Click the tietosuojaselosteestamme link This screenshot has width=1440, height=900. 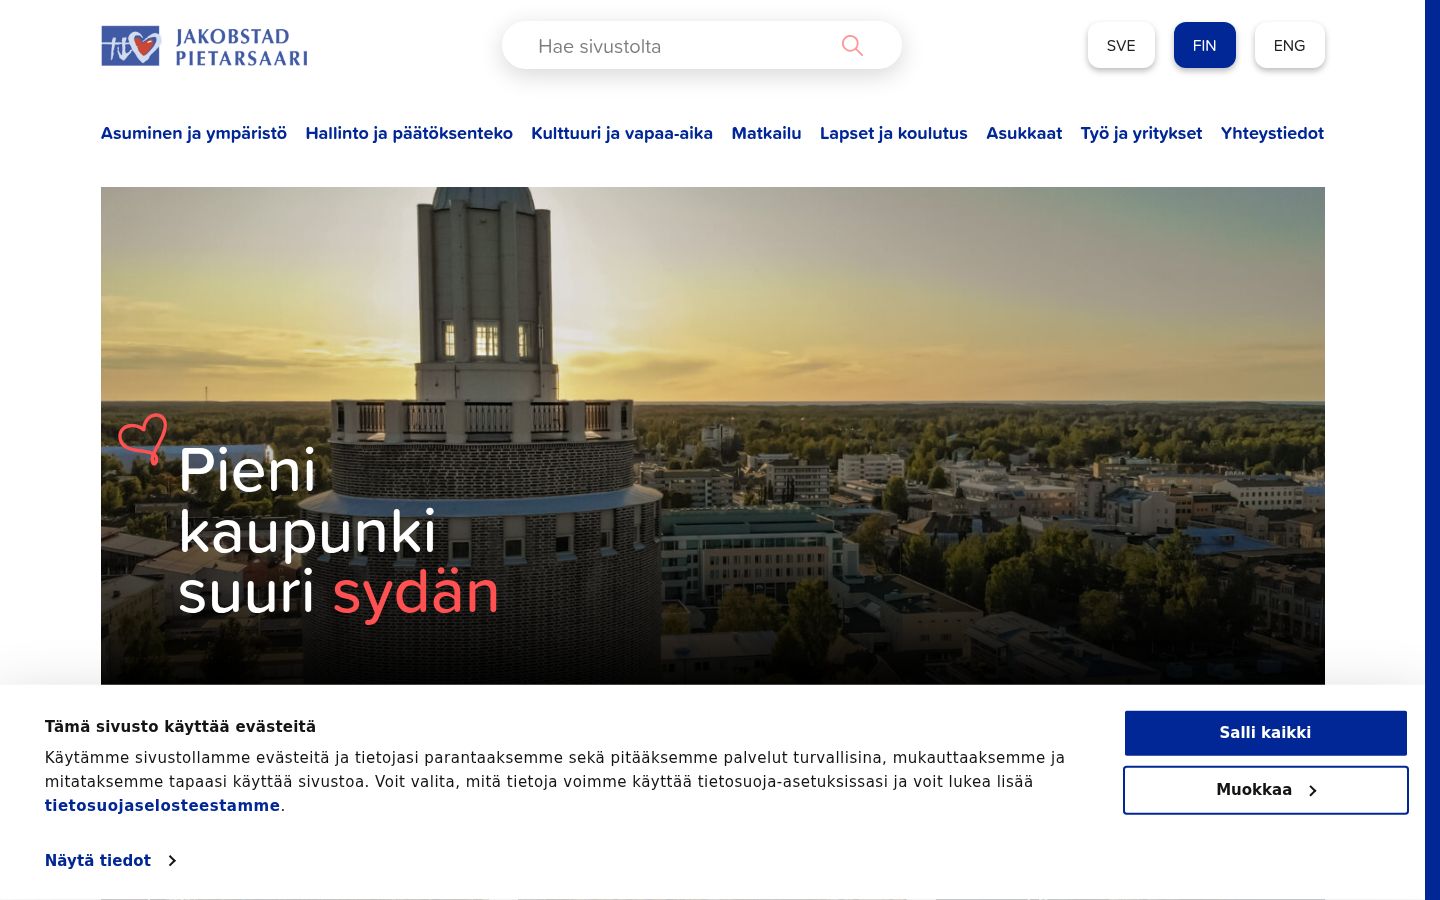(x=162, y=806)
